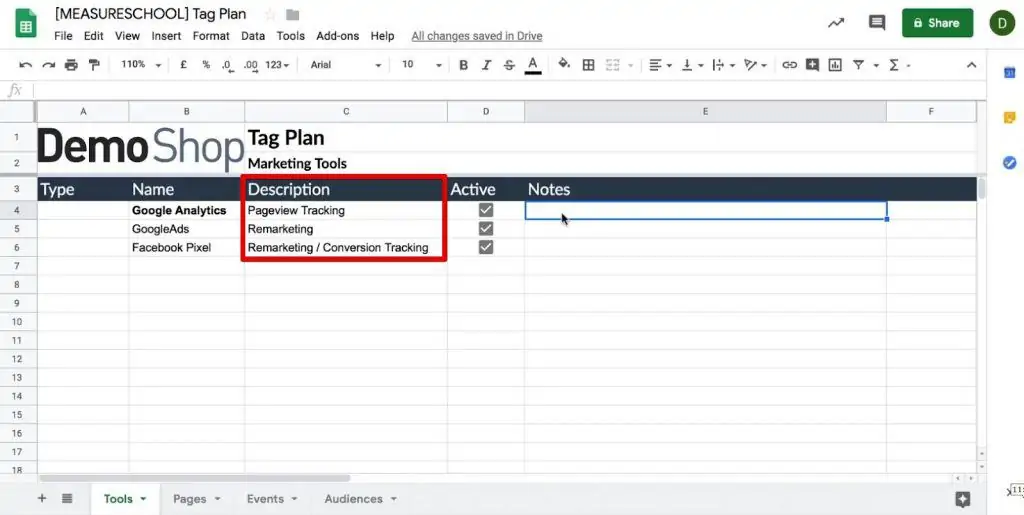Uncheck Active for Google Analytics row
Screen dimensions: 1024x515
(x=485, y=210)
